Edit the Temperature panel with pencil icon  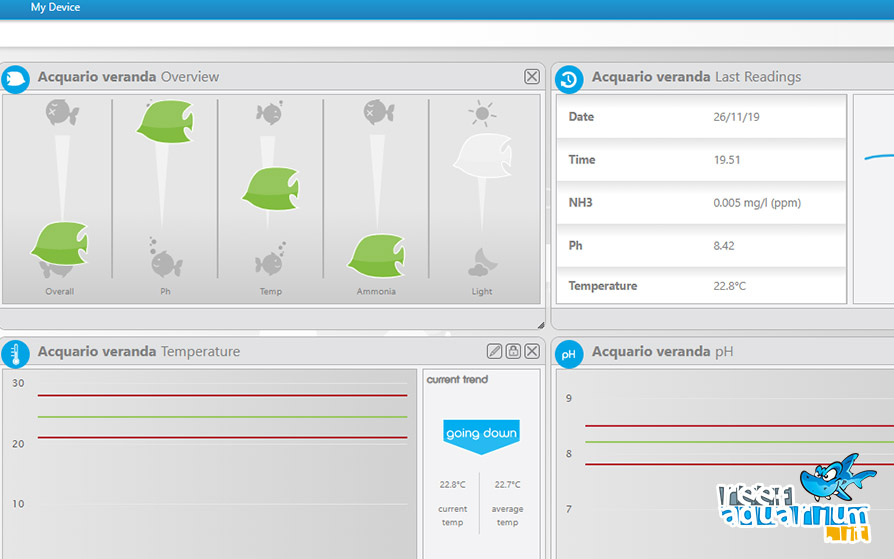coord(494,351)
